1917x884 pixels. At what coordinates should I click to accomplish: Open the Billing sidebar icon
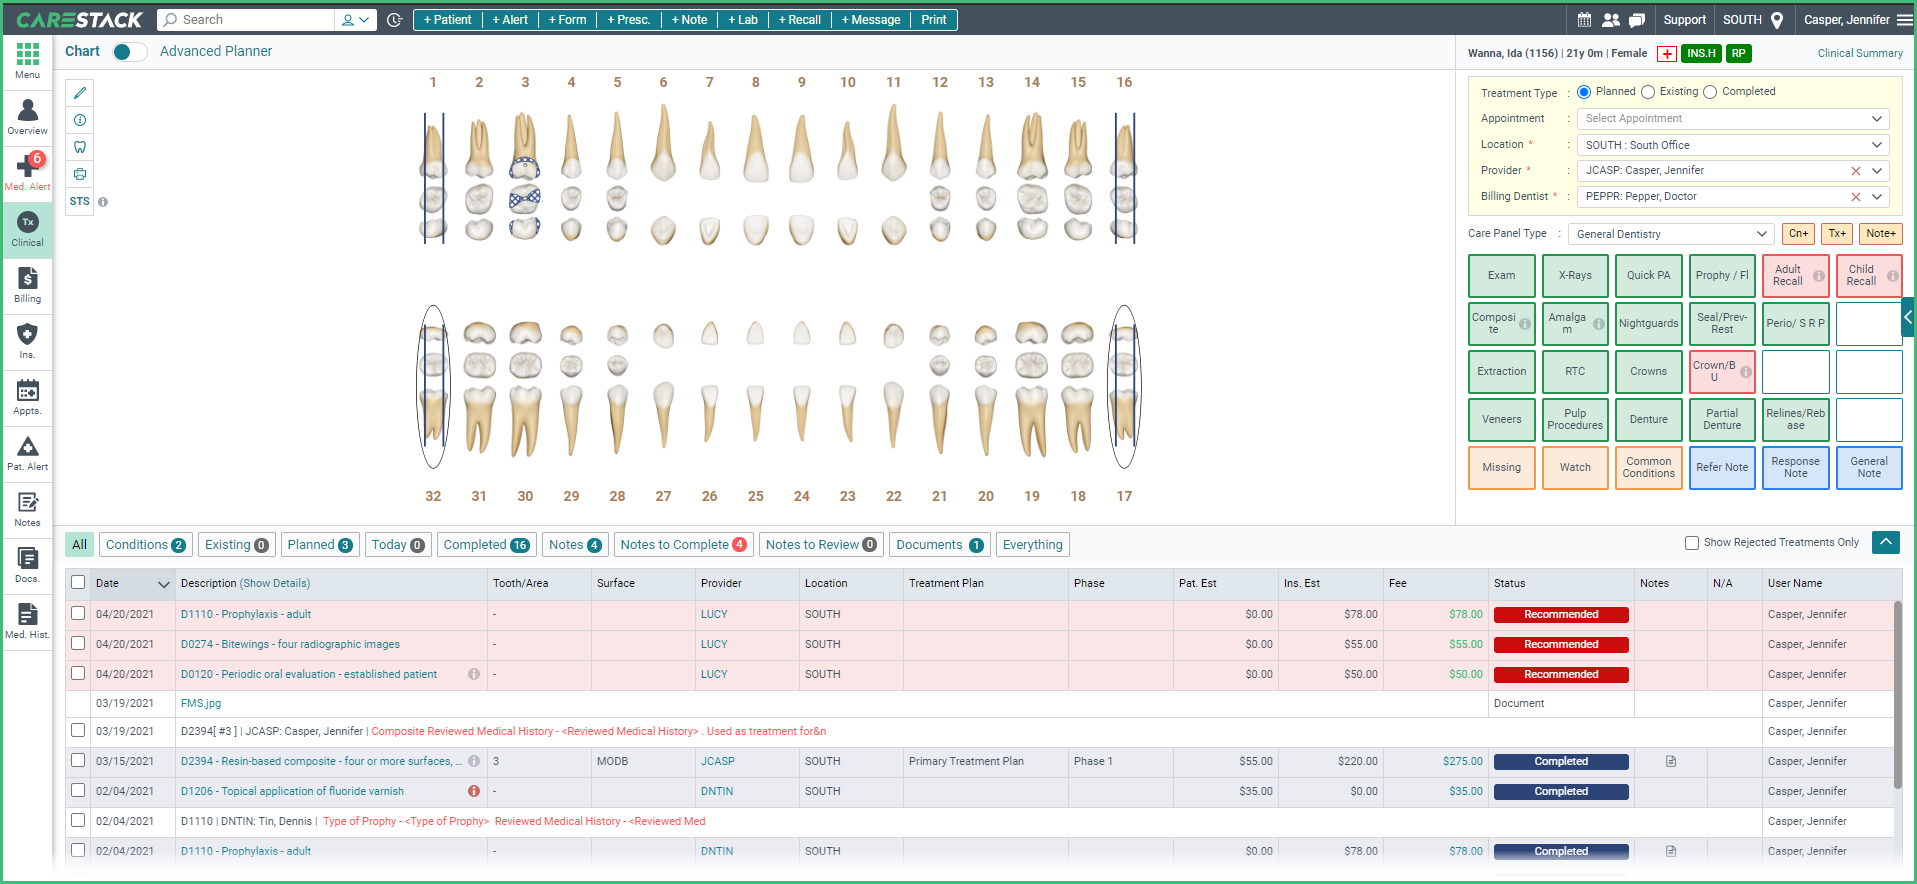28,284
